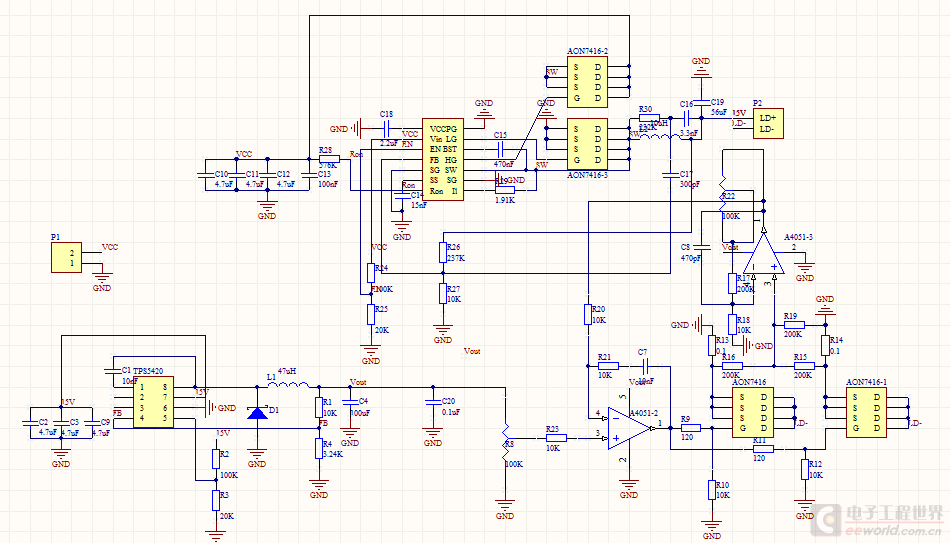This screenshot has width=950, height=543.
Task: Select capacitor C9 near the FB label
Action: [92, 422]
